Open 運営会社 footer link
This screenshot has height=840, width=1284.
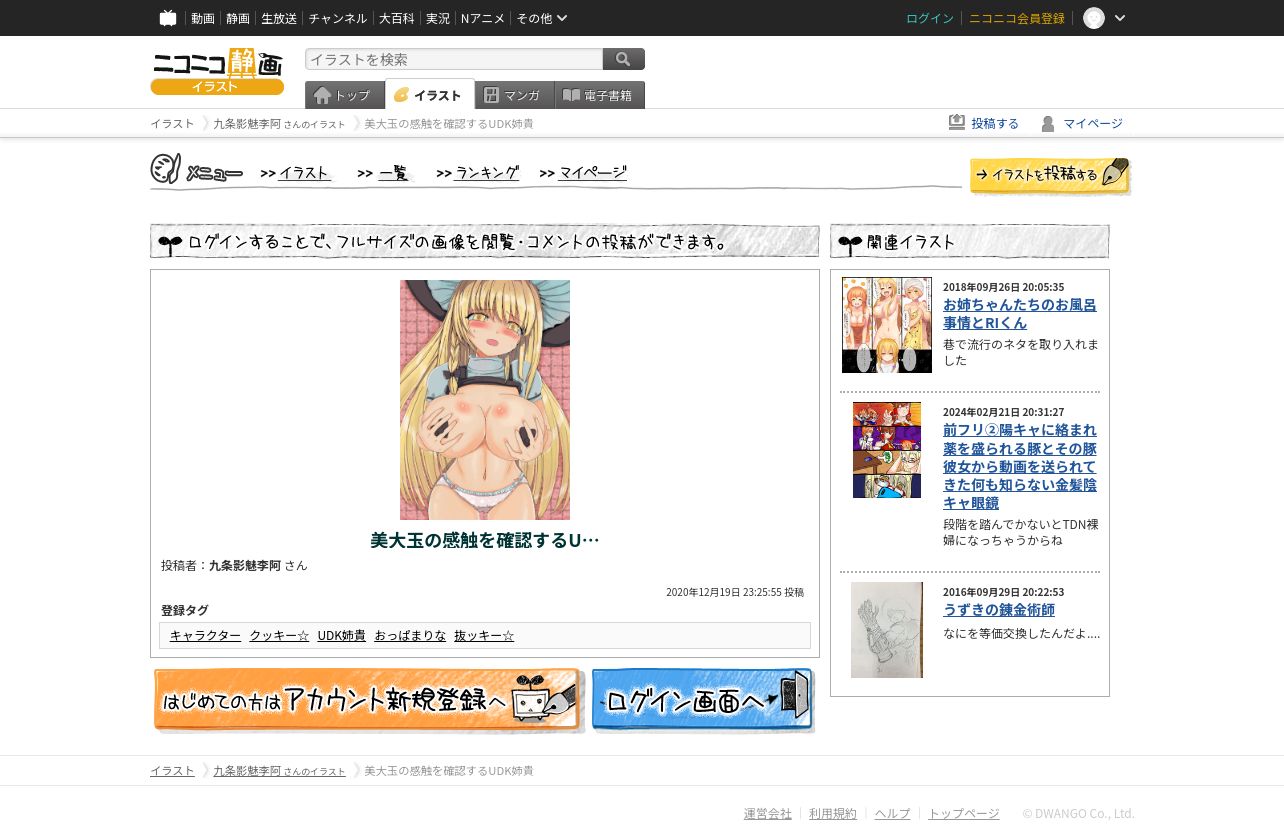(x=768, y=814)
